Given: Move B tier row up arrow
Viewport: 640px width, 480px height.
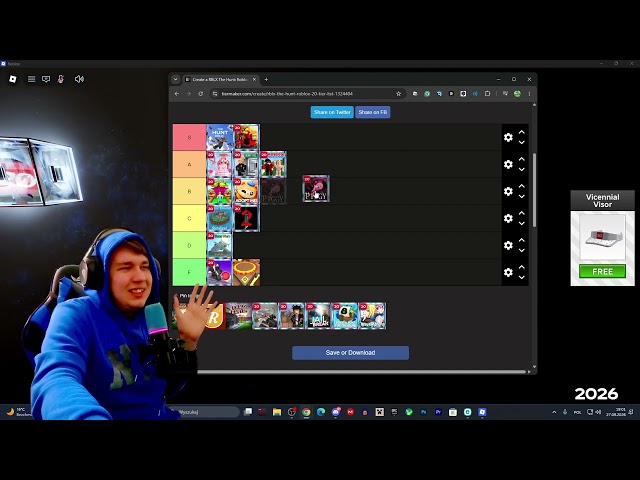Looking at the screenshot, I should click(522, 186).
